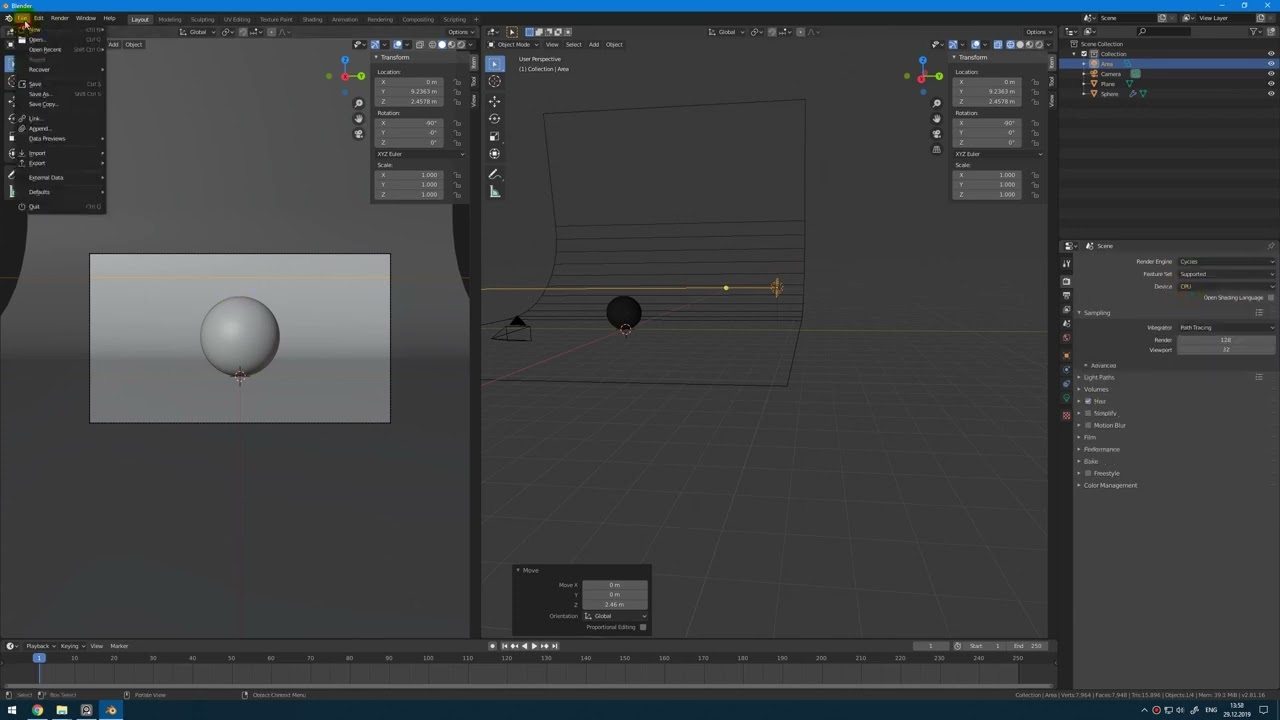
Task: Open the Device CPU dropdown
Action: pos(1226,287)
